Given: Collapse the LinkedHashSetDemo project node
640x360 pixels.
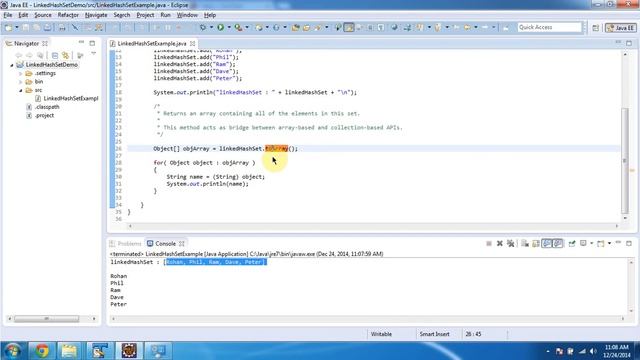Looking at the screenshot, I should (12, 65).
